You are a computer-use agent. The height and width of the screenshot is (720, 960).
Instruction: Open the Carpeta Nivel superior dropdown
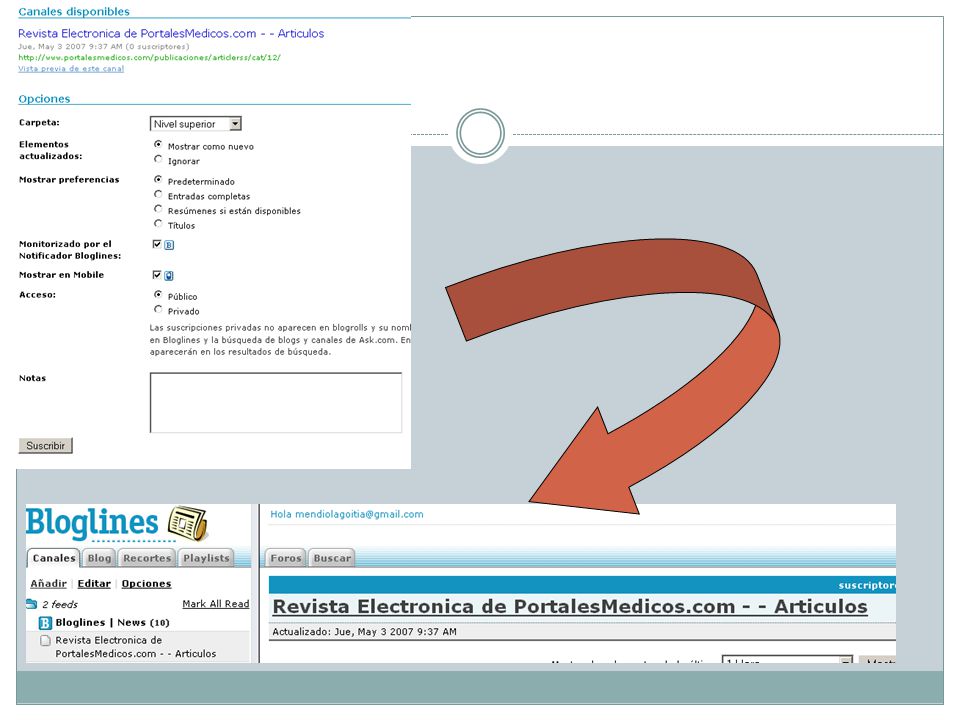pyautogui.click(x=196, y=124)
